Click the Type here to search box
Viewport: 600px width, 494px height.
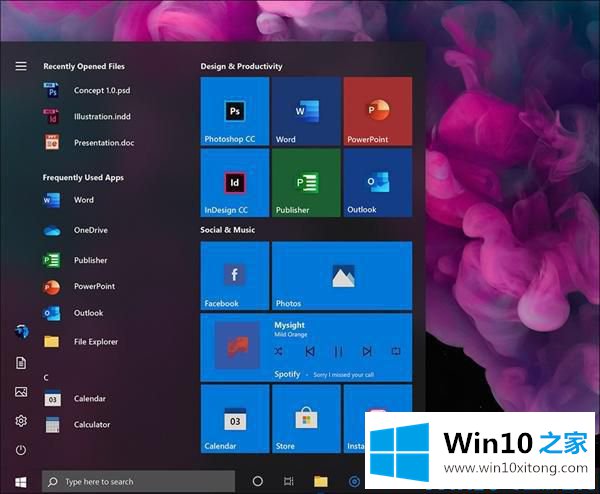tap(138, 481)
